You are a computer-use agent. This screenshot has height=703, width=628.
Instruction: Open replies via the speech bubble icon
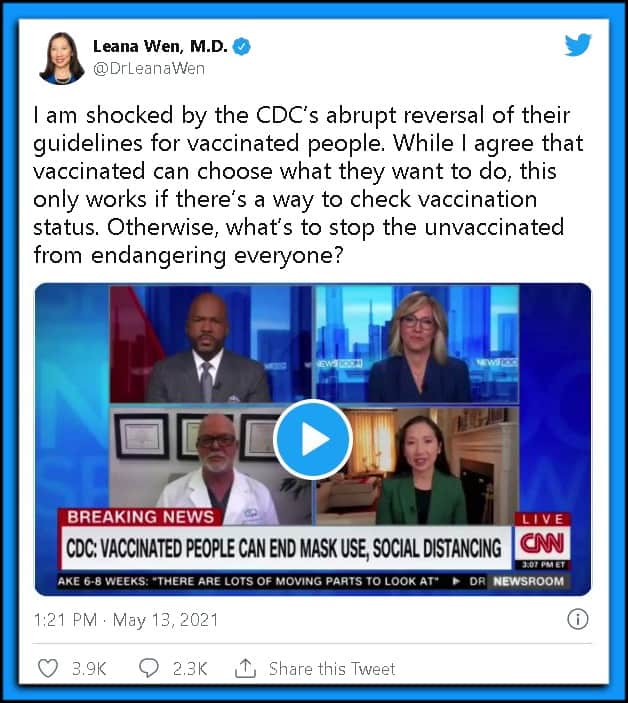pyautogui.click(x=148, y=668)
